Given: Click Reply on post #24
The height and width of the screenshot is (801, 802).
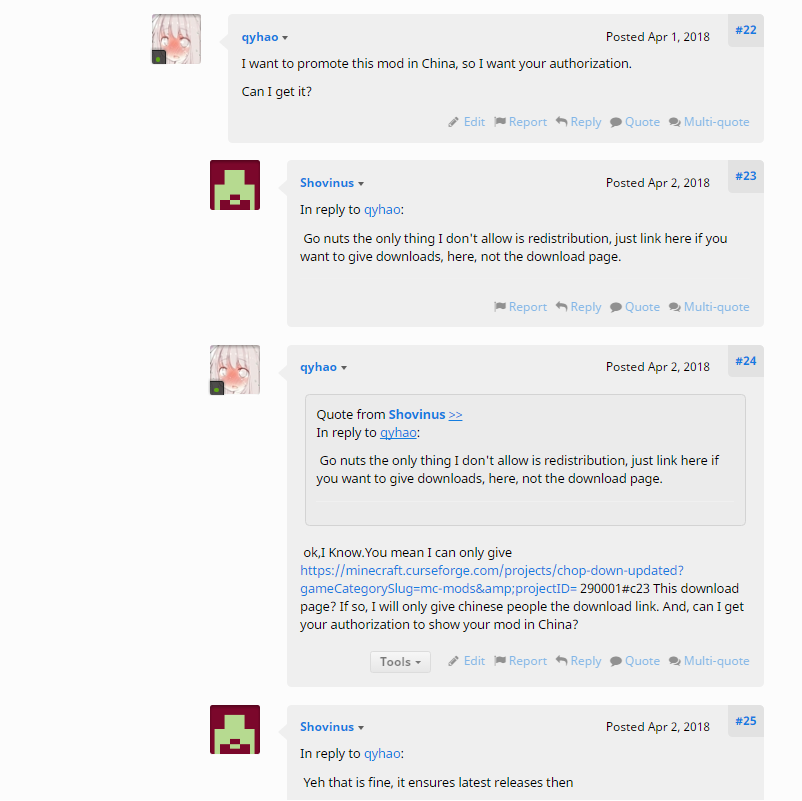Looking at the screenshot, I should pos(579,661).
